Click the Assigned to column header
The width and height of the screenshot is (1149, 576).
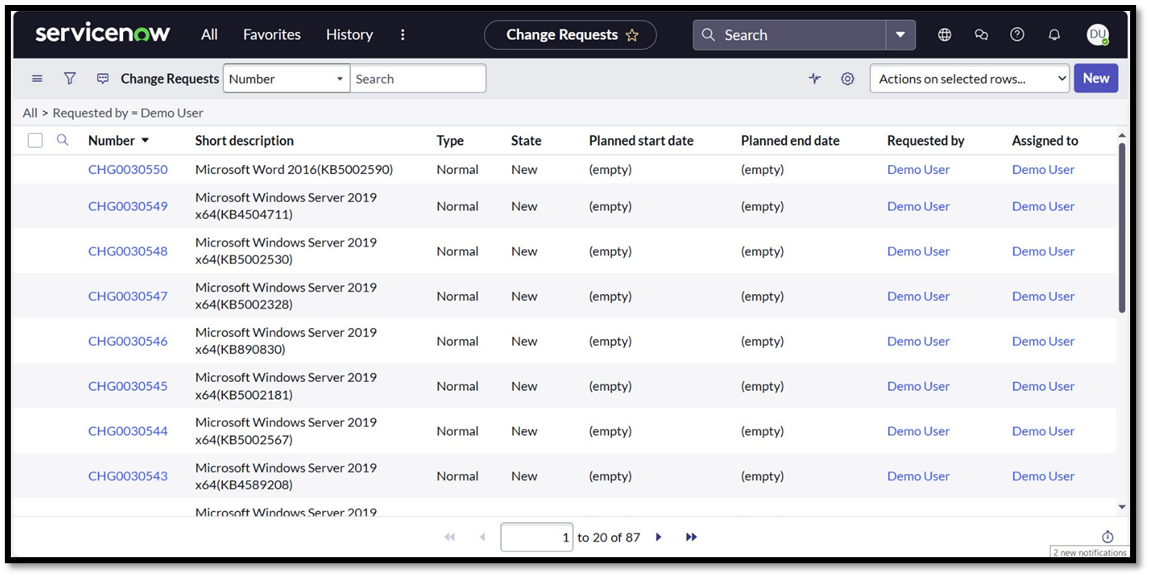pos(1045,141)
